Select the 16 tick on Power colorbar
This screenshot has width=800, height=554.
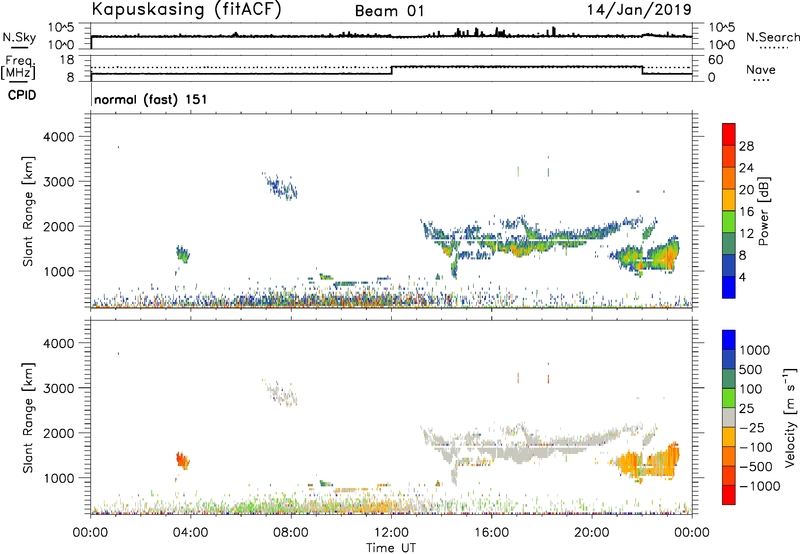746,212
